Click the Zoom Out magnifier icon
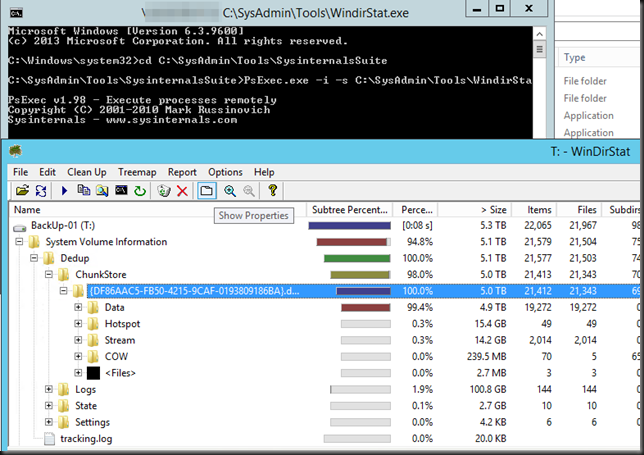644x455 pixels. tap(249, 191)
